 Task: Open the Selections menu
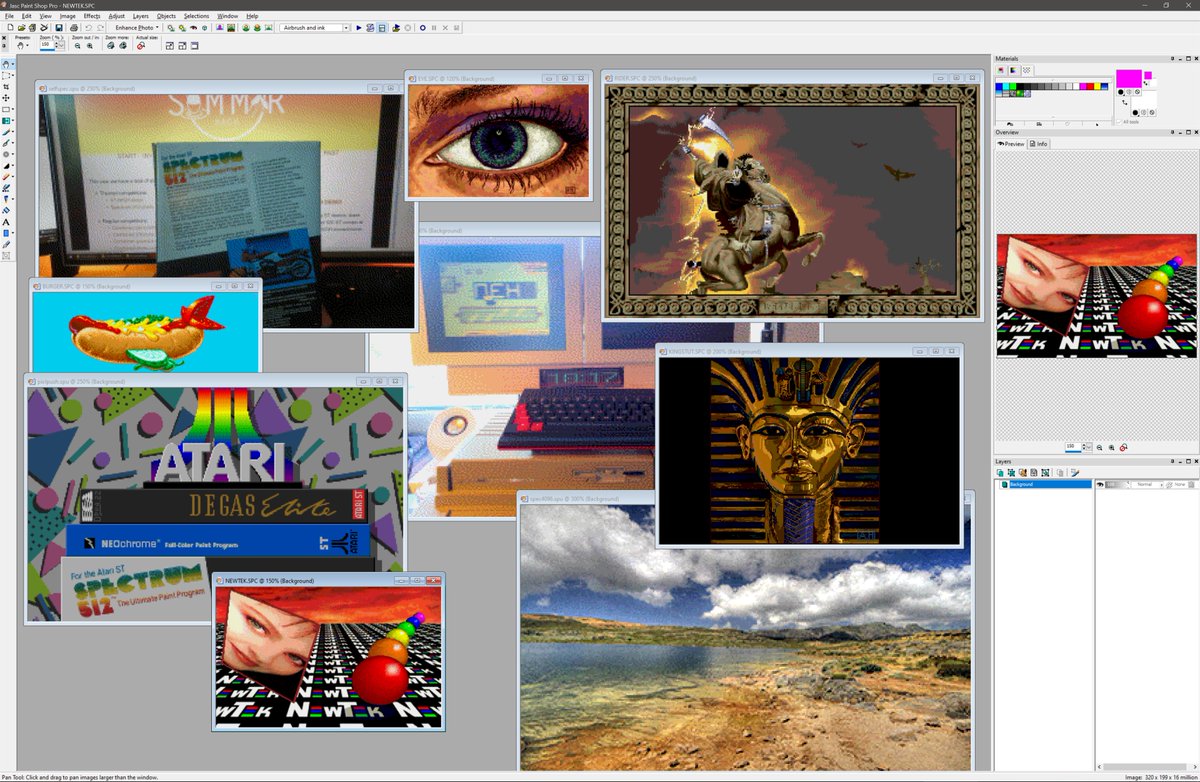point(196,16)
